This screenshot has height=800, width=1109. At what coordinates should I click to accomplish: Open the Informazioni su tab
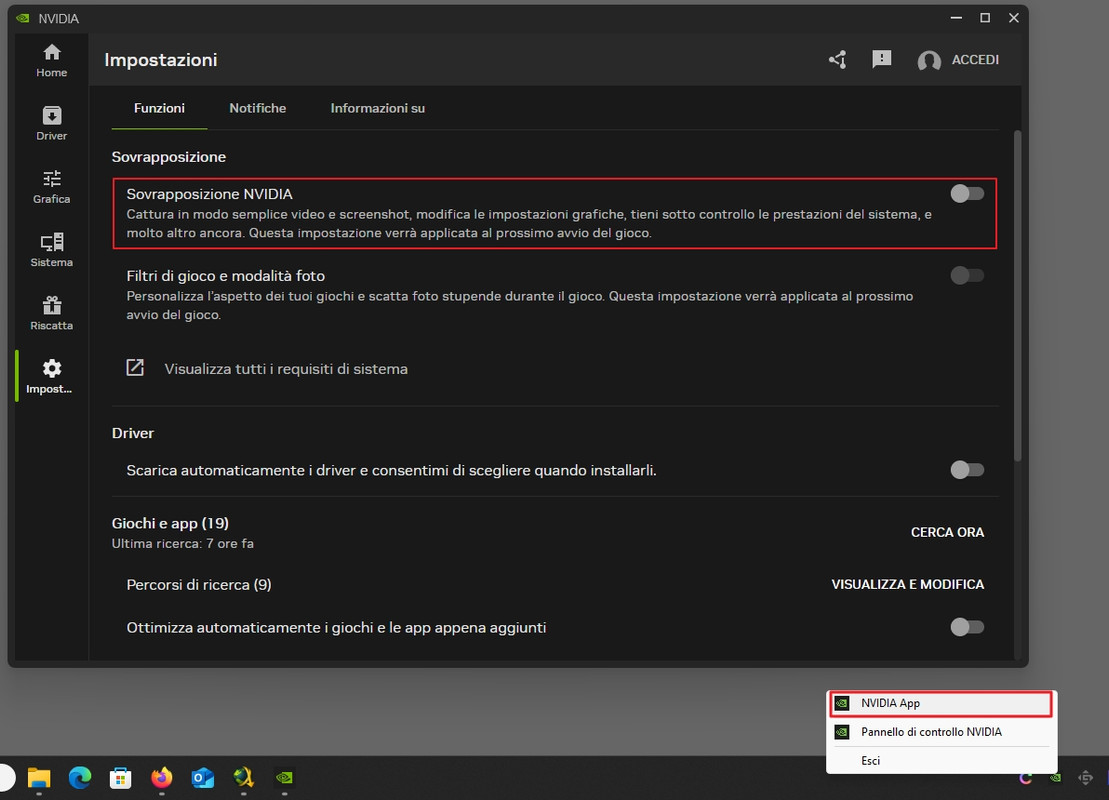click(378, 108)
